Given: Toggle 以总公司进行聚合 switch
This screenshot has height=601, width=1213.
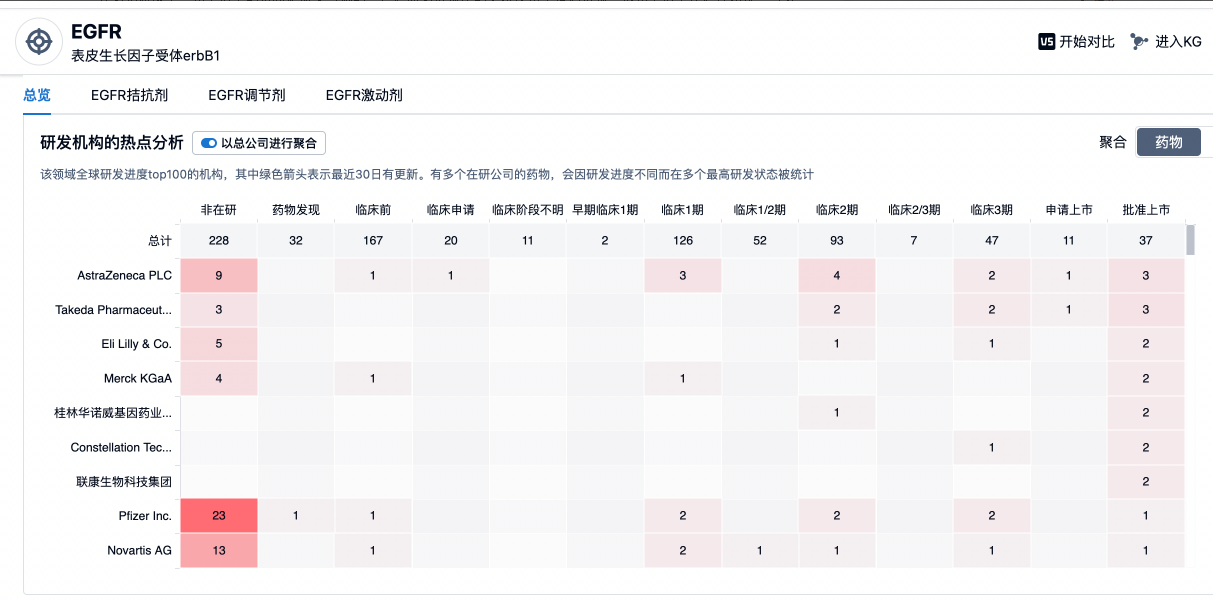Looking at the screenshot, I should [x=209, y=143].
